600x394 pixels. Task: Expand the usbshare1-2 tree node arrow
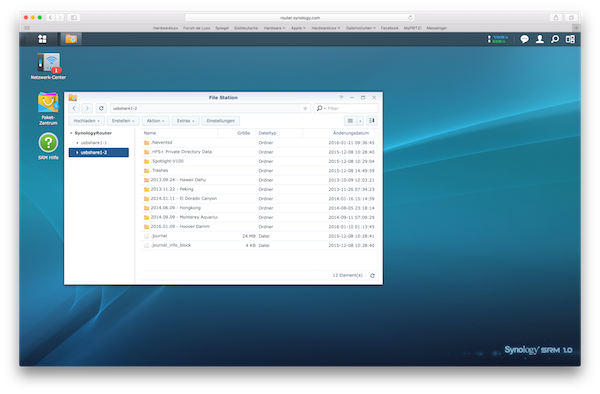click(x=77, y=152)
